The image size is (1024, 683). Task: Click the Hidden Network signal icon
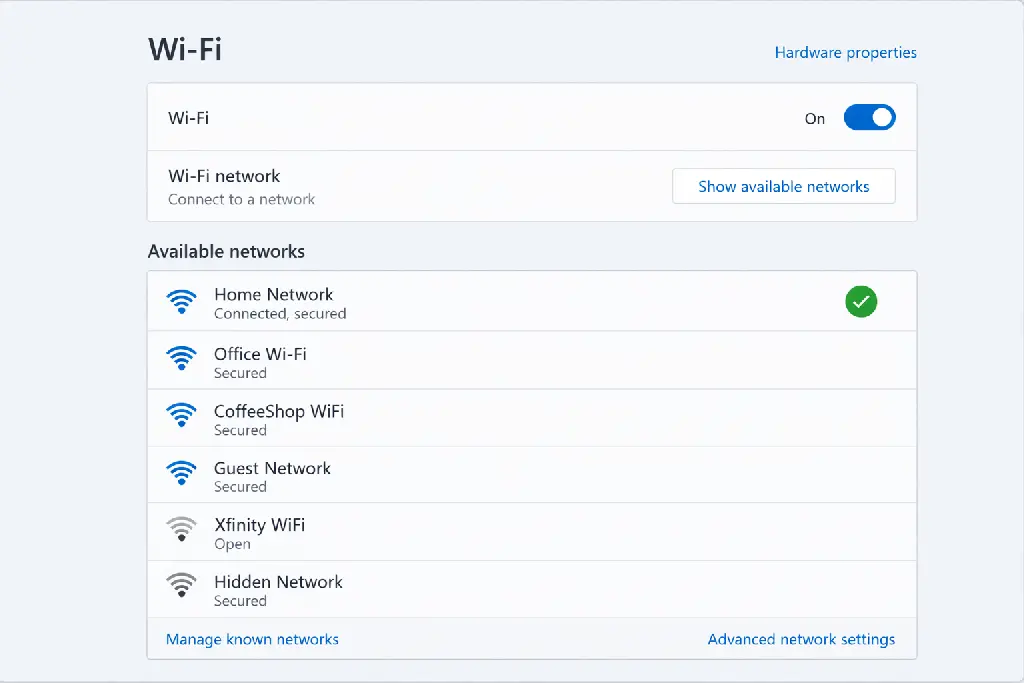(x=182, y=586)
